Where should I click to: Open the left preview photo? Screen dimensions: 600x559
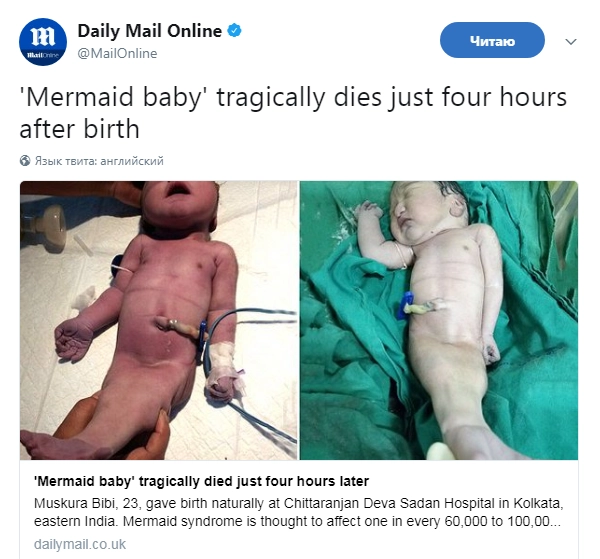[159, 320]
